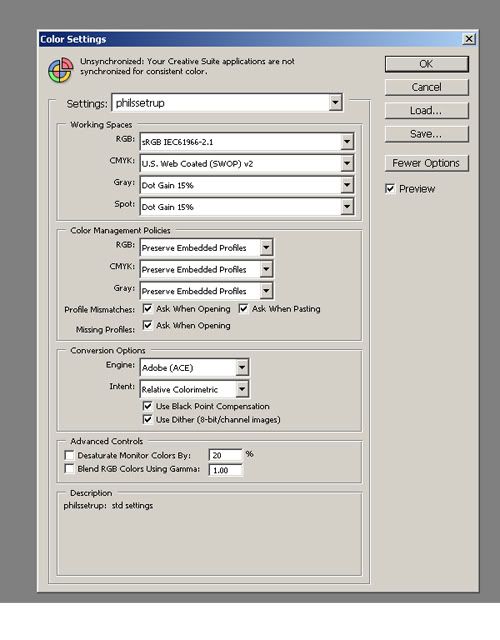Click the Load... button

coord(427,111)
